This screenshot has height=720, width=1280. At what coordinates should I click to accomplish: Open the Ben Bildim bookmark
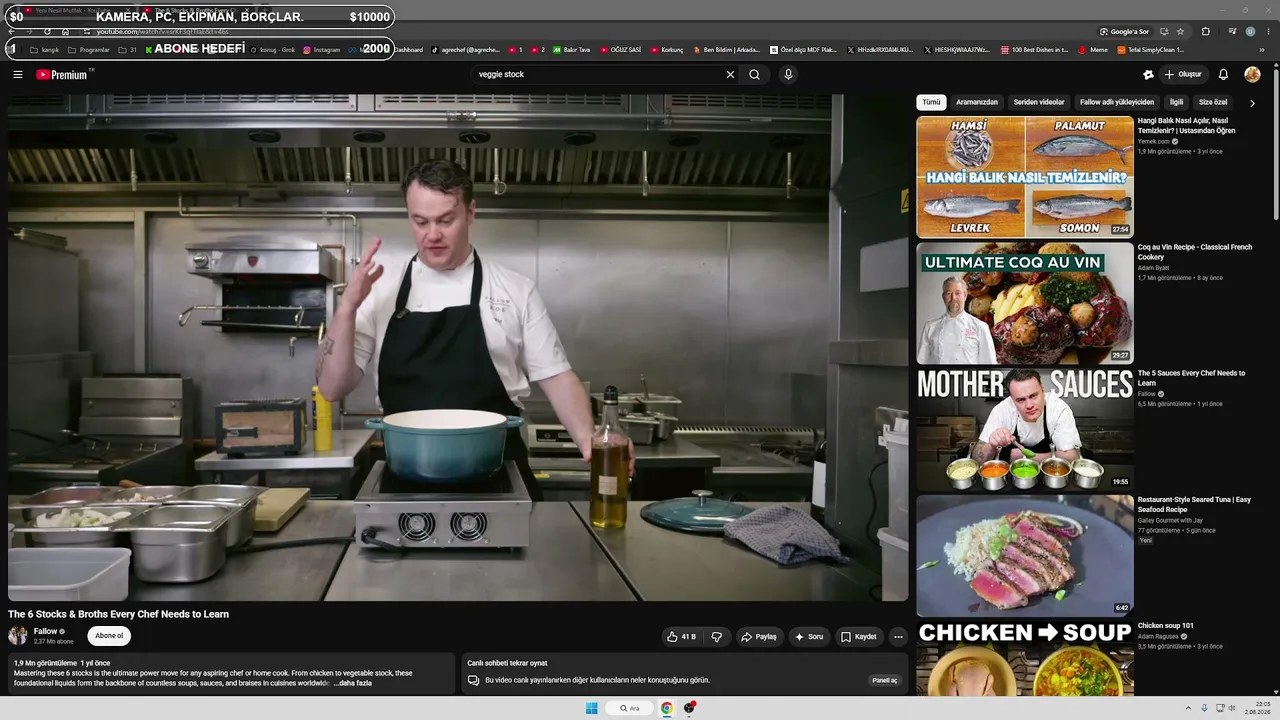click(x=726, y=50)
